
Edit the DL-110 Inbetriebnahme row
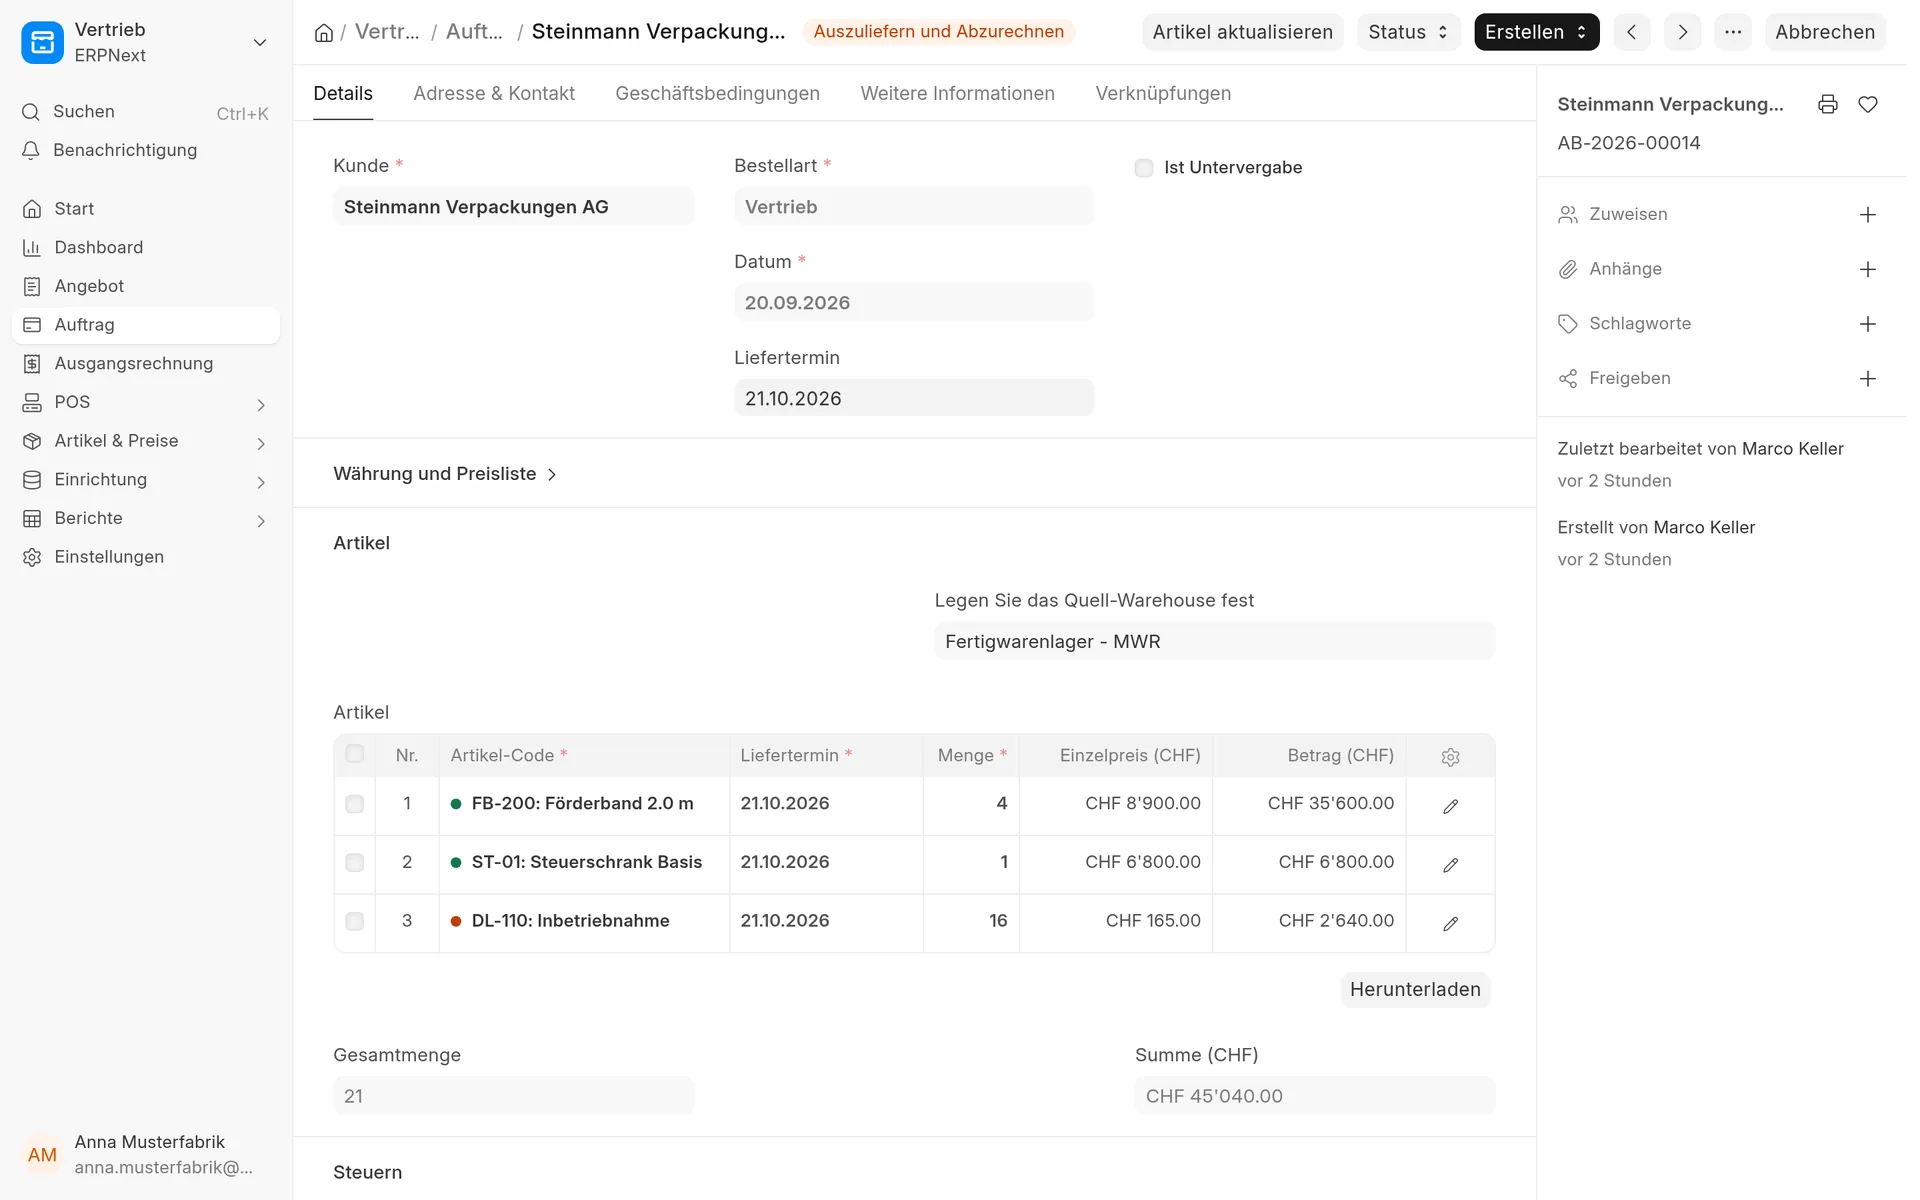click(1451, 924)
